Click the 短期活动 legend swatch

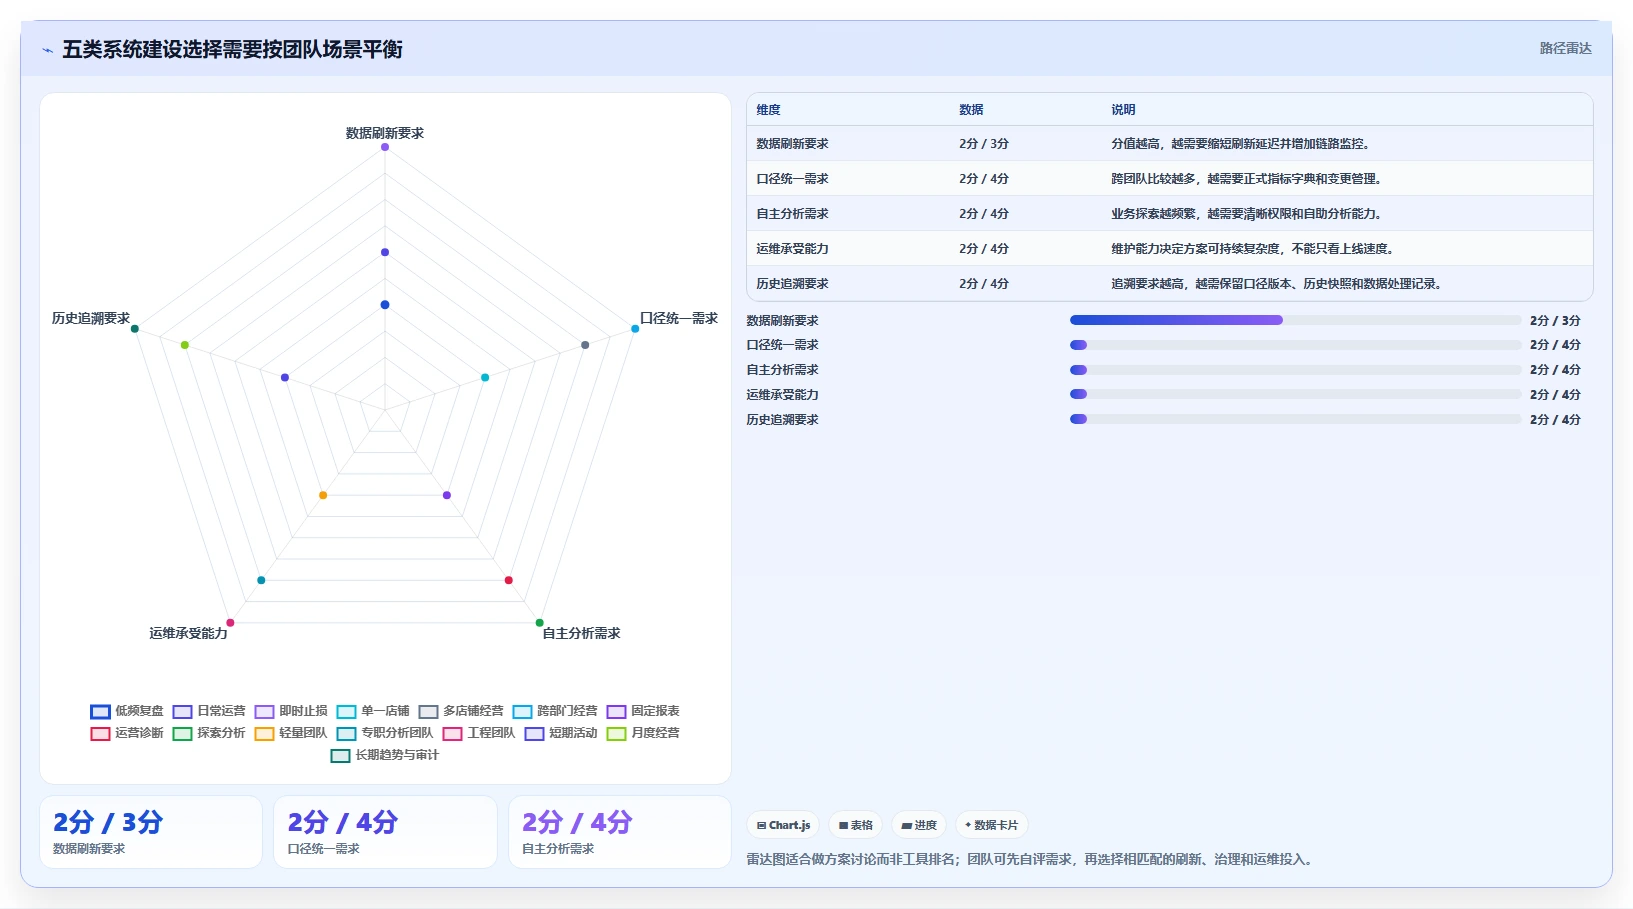coord(534,734)
